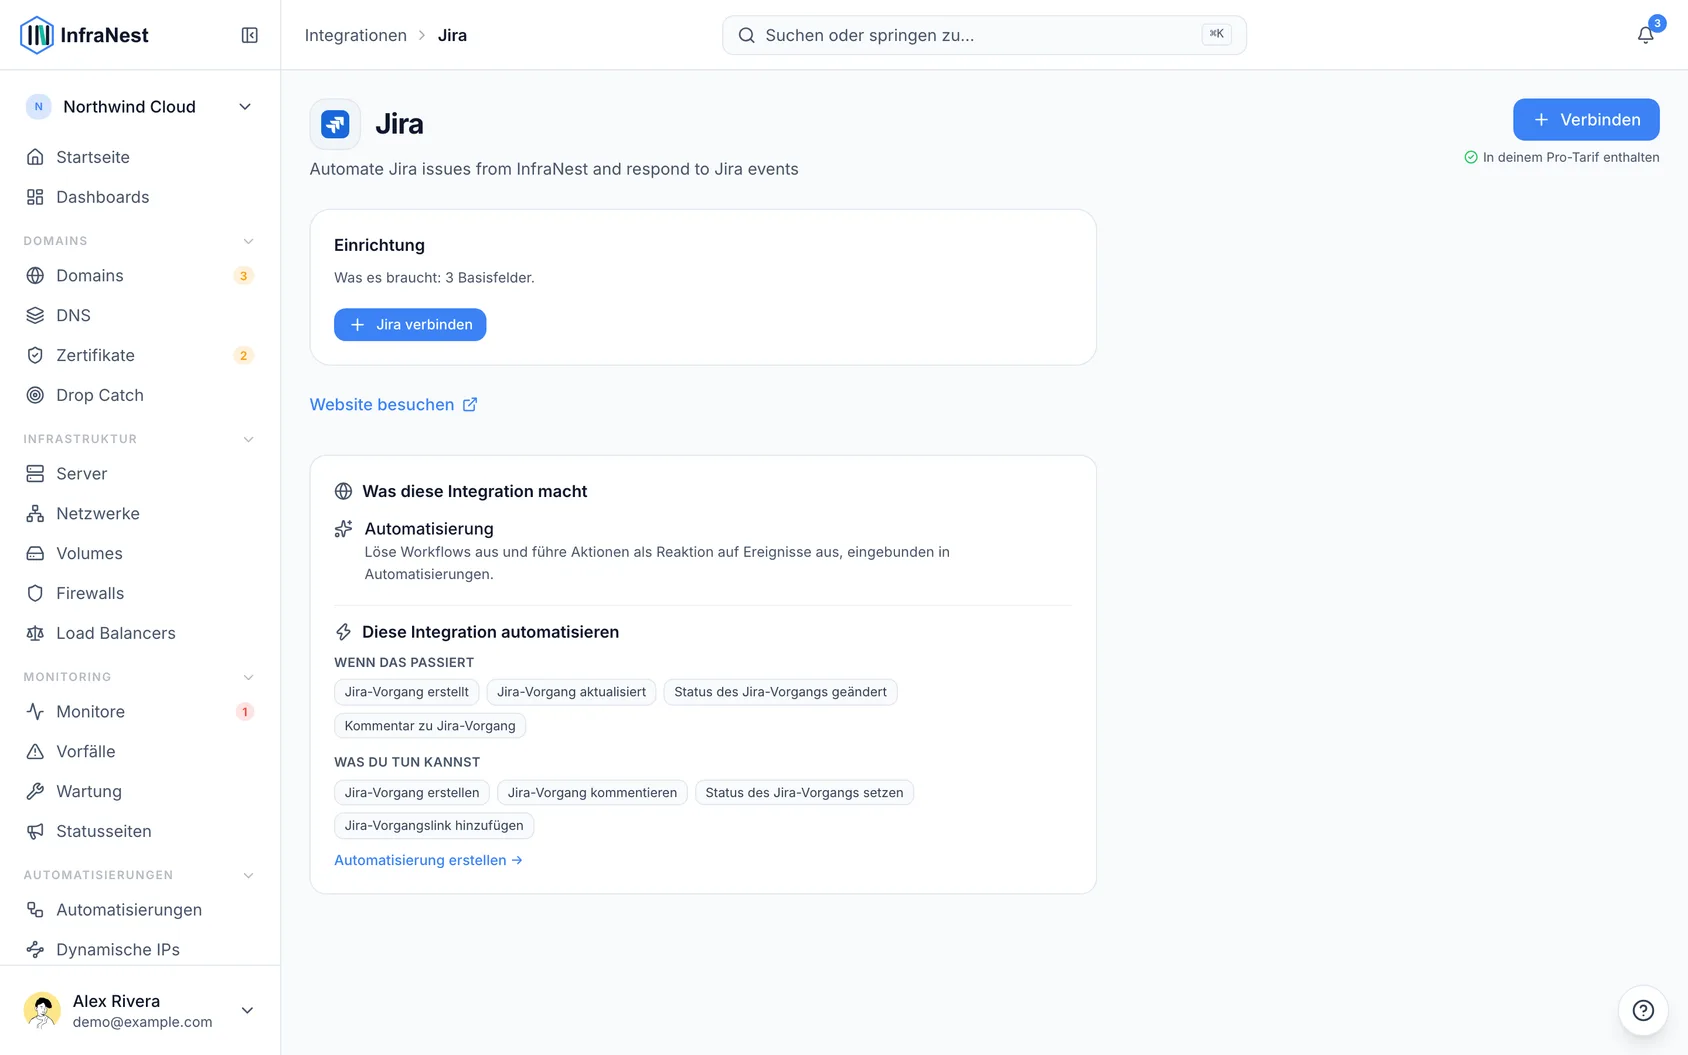Open Monitore in sidebar
The image size is (1688, 1055).
(140, 711)
